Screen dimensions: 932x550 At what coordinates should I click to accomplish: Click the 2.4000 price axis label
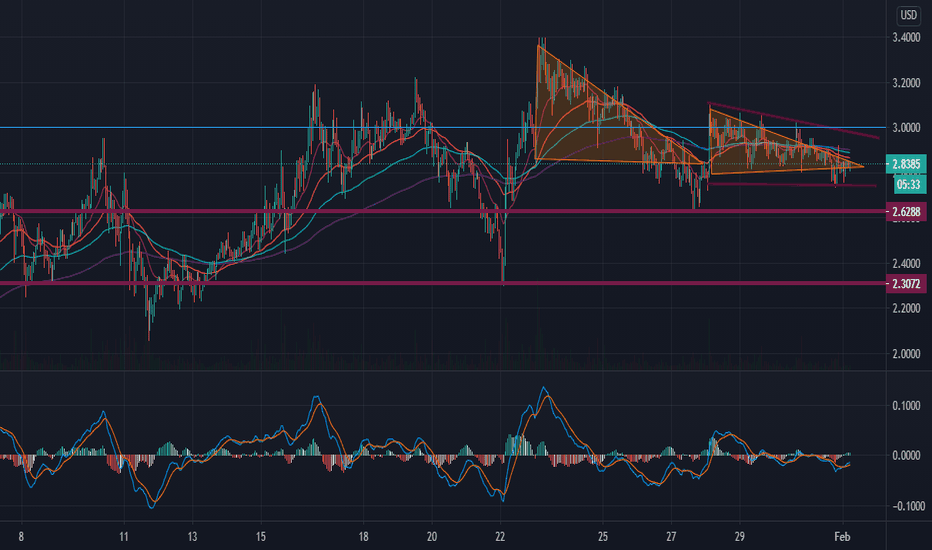pos(906,263)
